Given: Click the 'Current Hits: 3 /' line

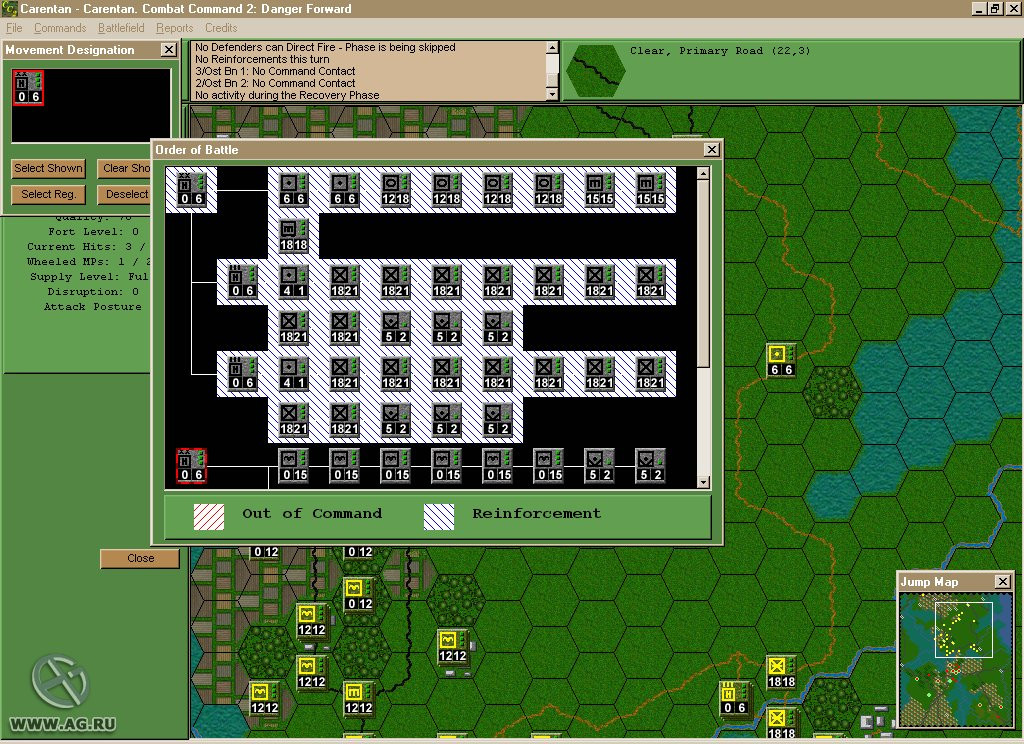Looking at the screenshot, I should point(88,247).
